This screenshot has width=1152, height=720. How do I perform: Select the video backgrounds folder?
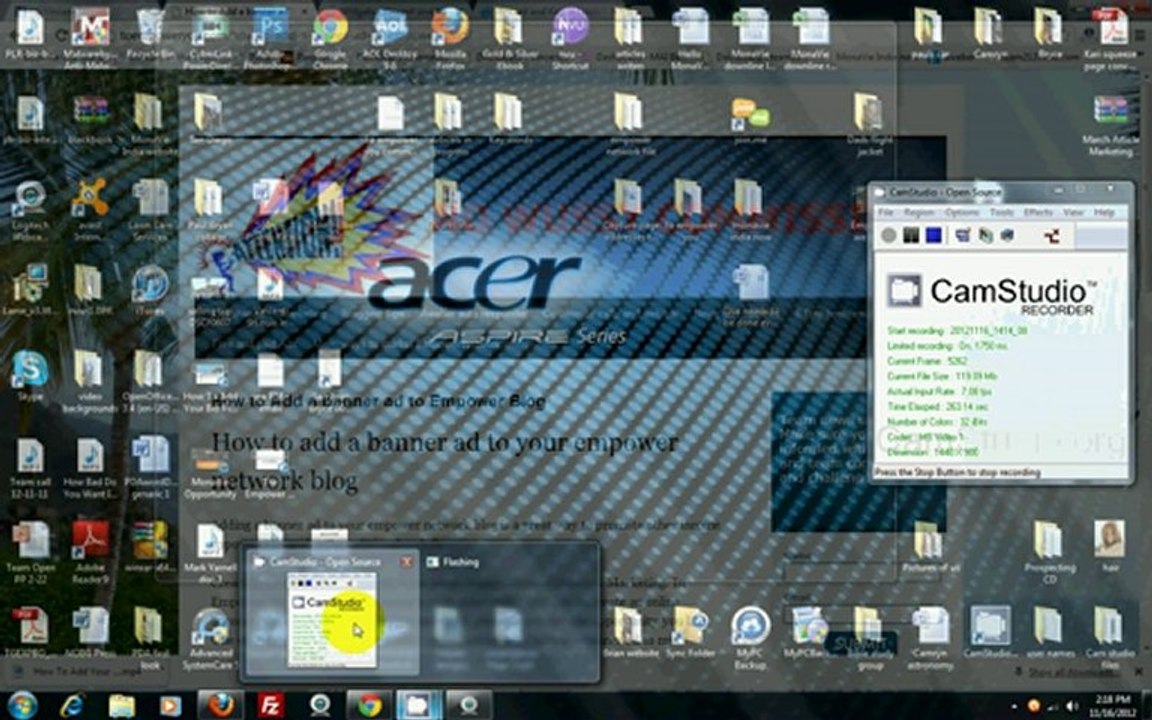pyautogui.click(x=90, y=381)
